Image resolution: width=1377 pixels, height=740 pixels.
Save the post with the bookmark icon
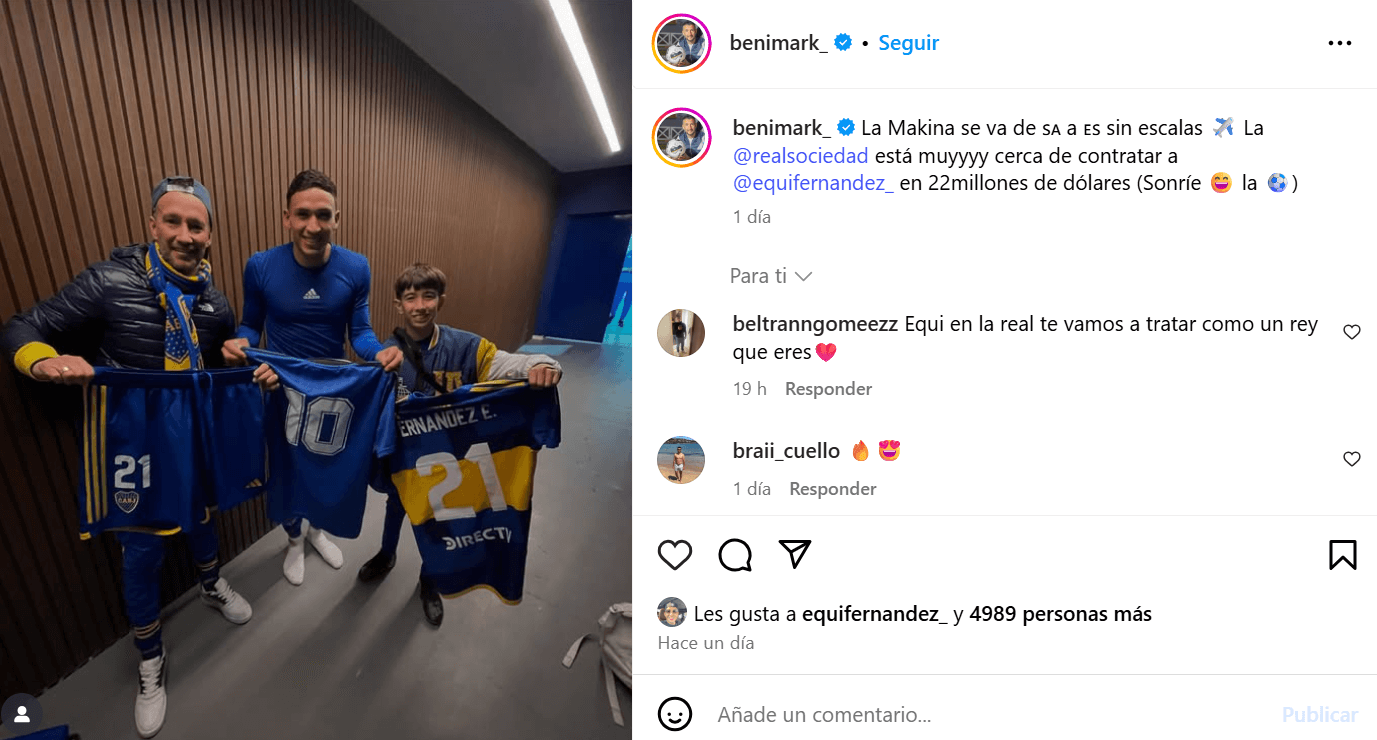pyautogui.click(x=1342, y=554)
